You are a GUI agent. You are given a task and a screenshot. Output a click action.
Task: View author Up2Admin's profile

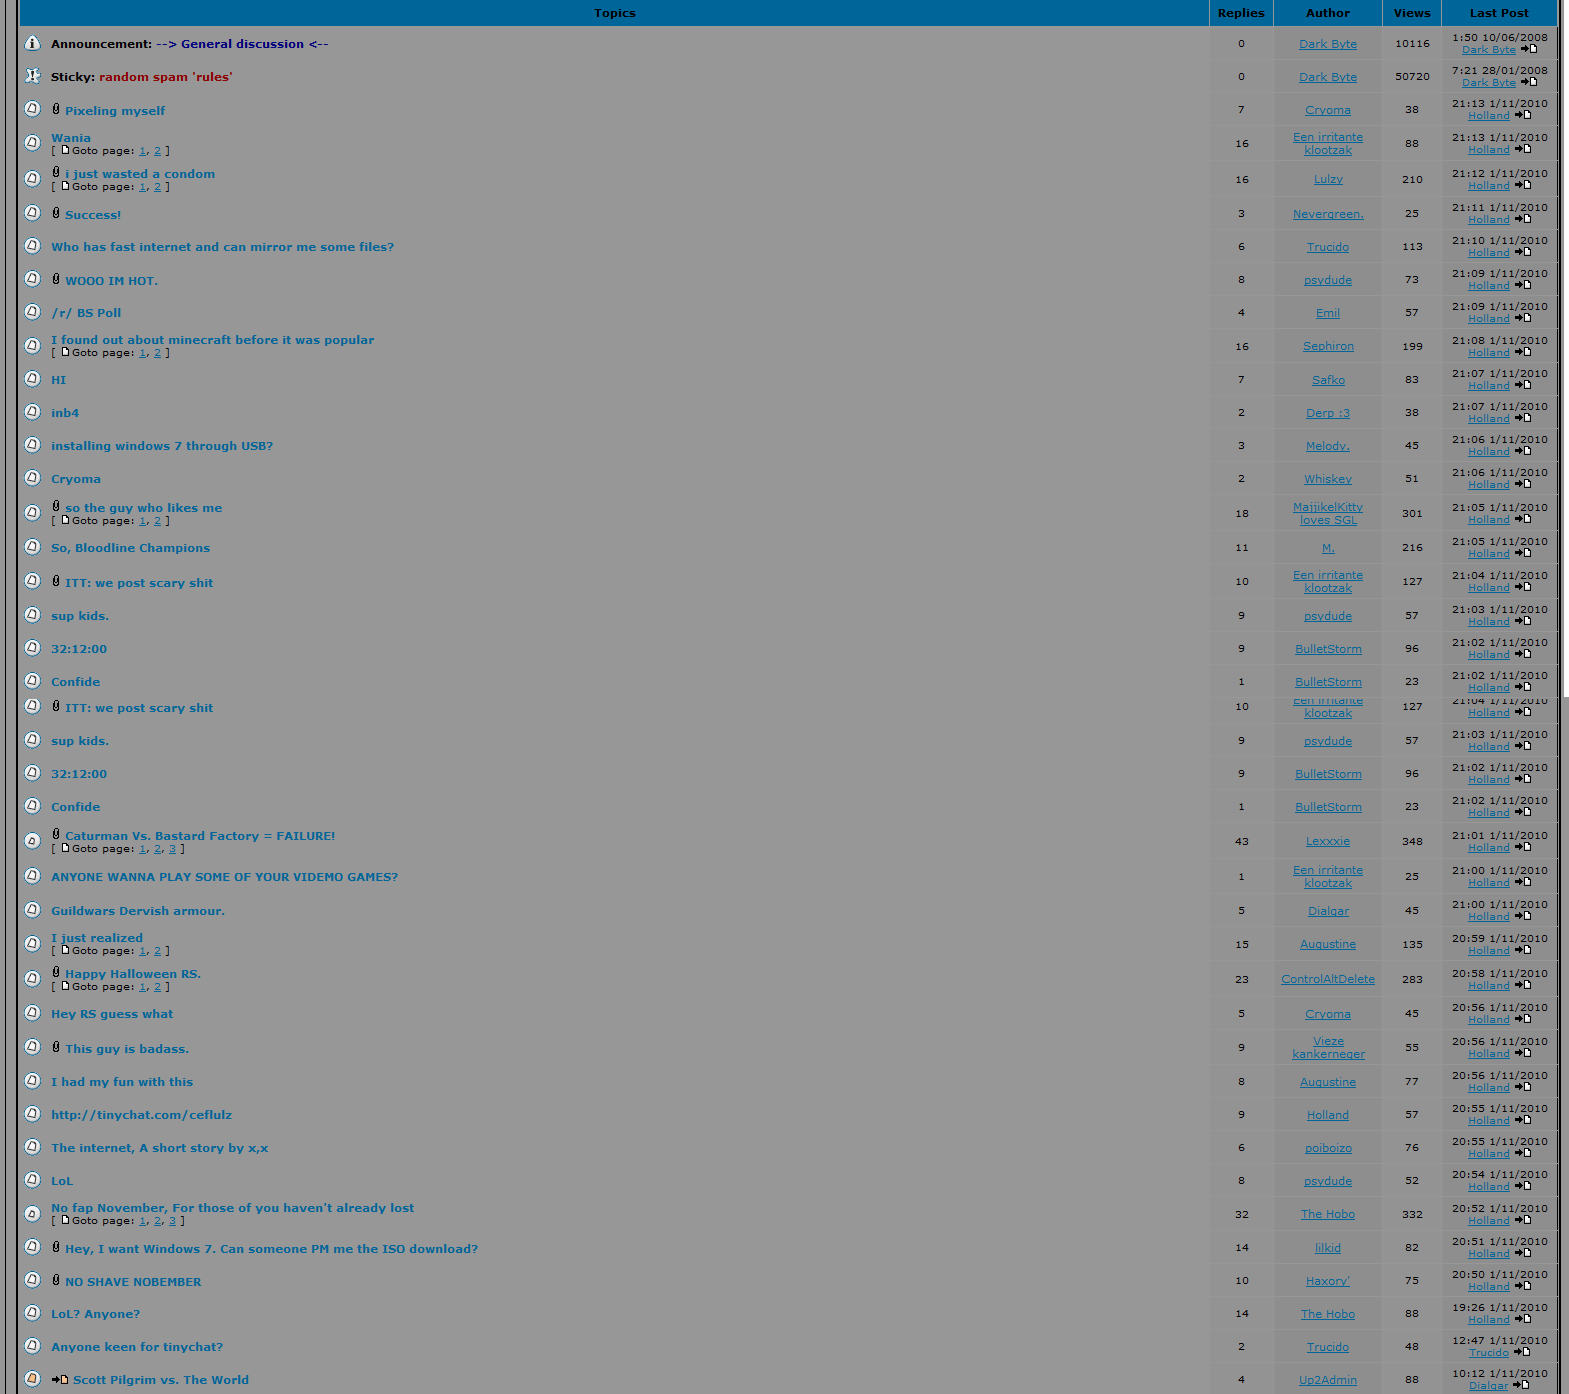pos(1328,1380)
